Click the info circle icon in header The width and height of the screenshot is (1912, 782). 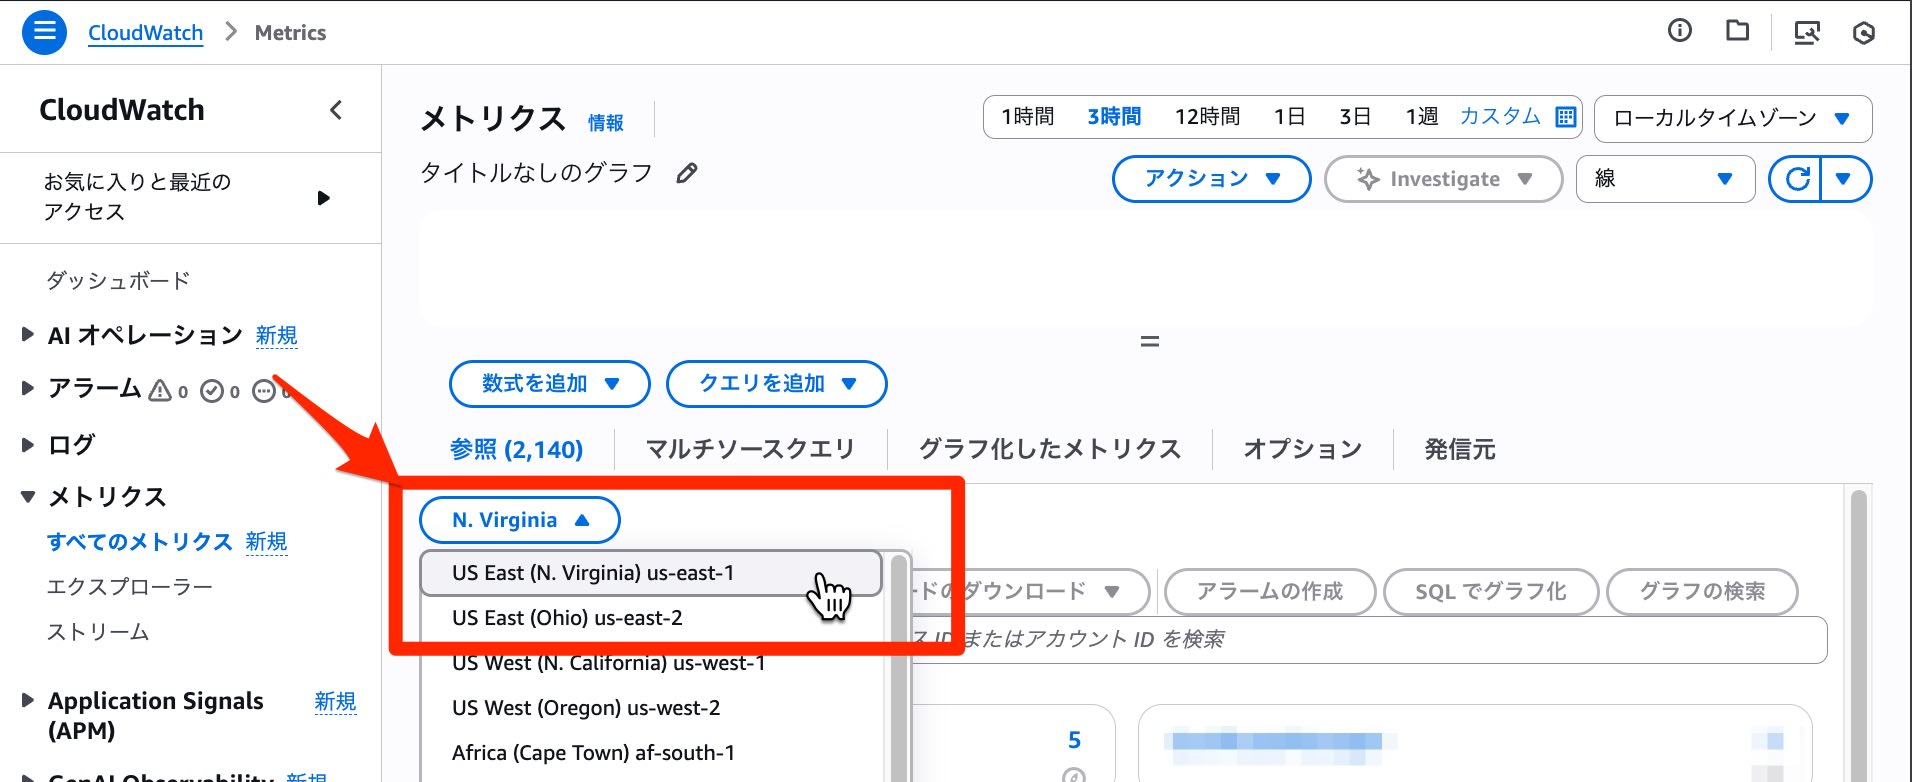[x=1680, y=31]
